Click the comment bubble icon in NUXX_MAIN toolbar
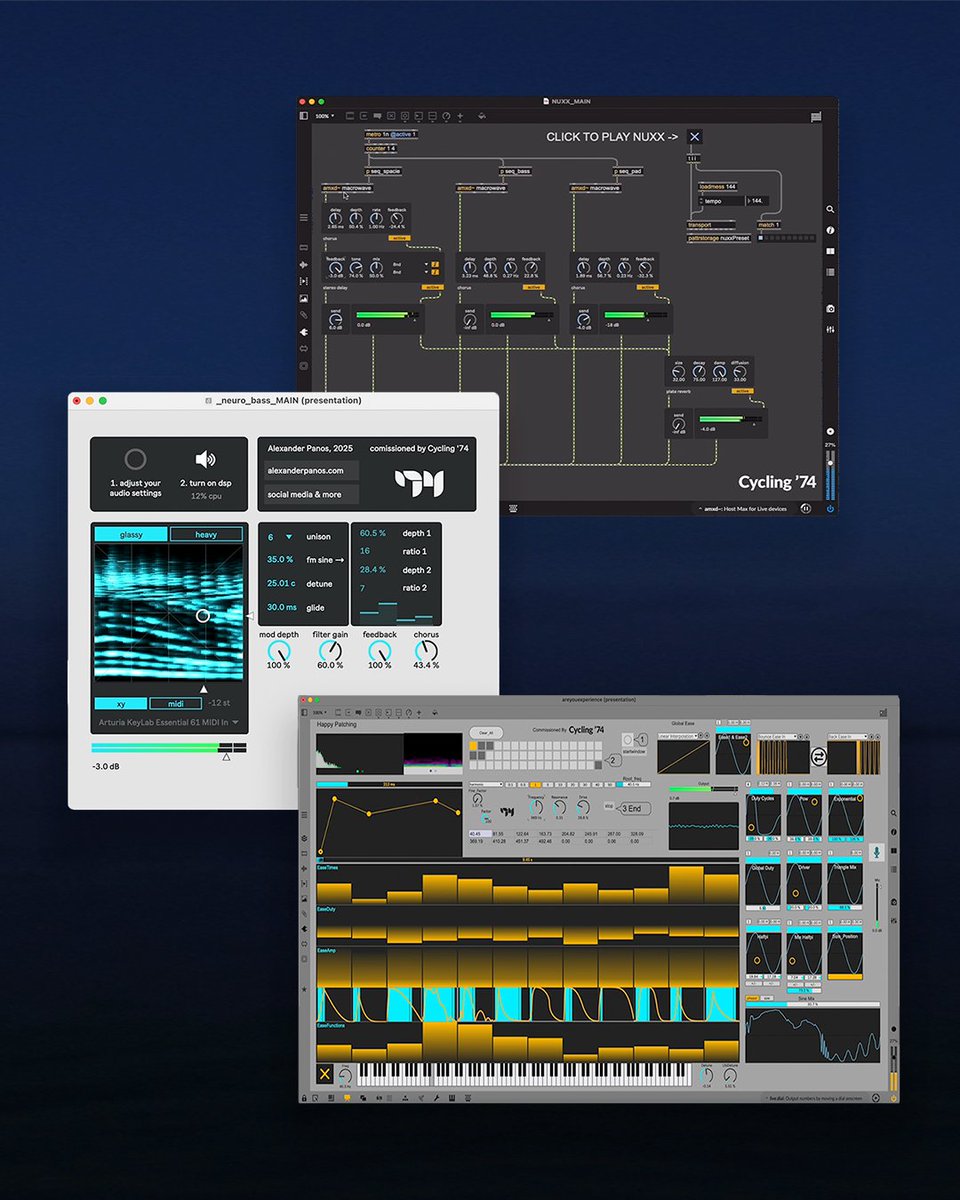The width and height of the screenshot is (960, 1200). [x=377, y=116]
